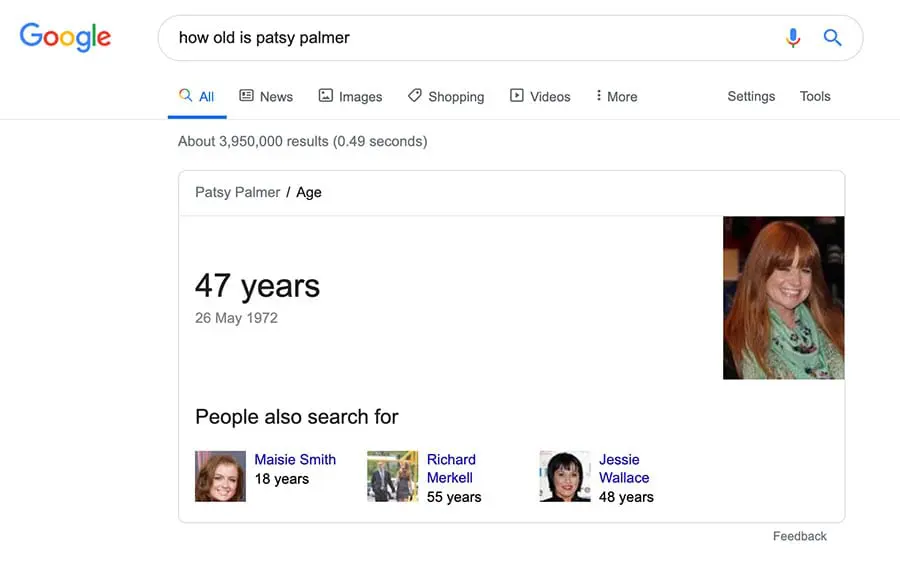This screenshot has width=900, height=563.
Task: Open search Settings
Action: coord(751,96)
